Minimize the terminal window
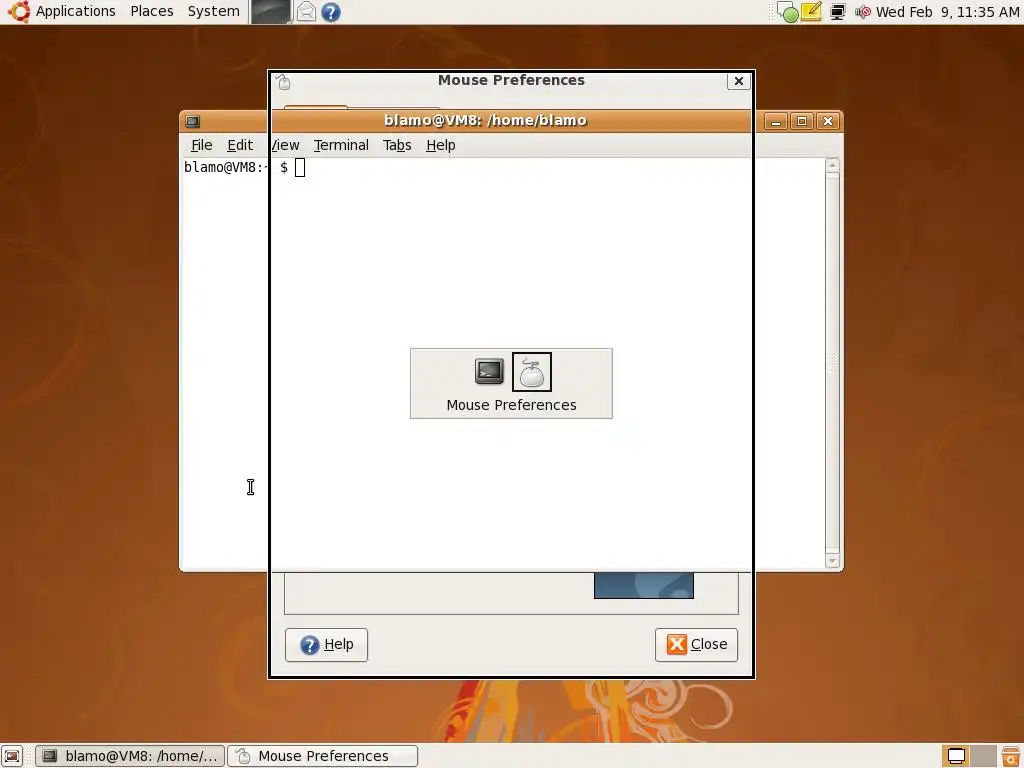Viewport: 1024px width, 768px height. [x=776, y=121]
